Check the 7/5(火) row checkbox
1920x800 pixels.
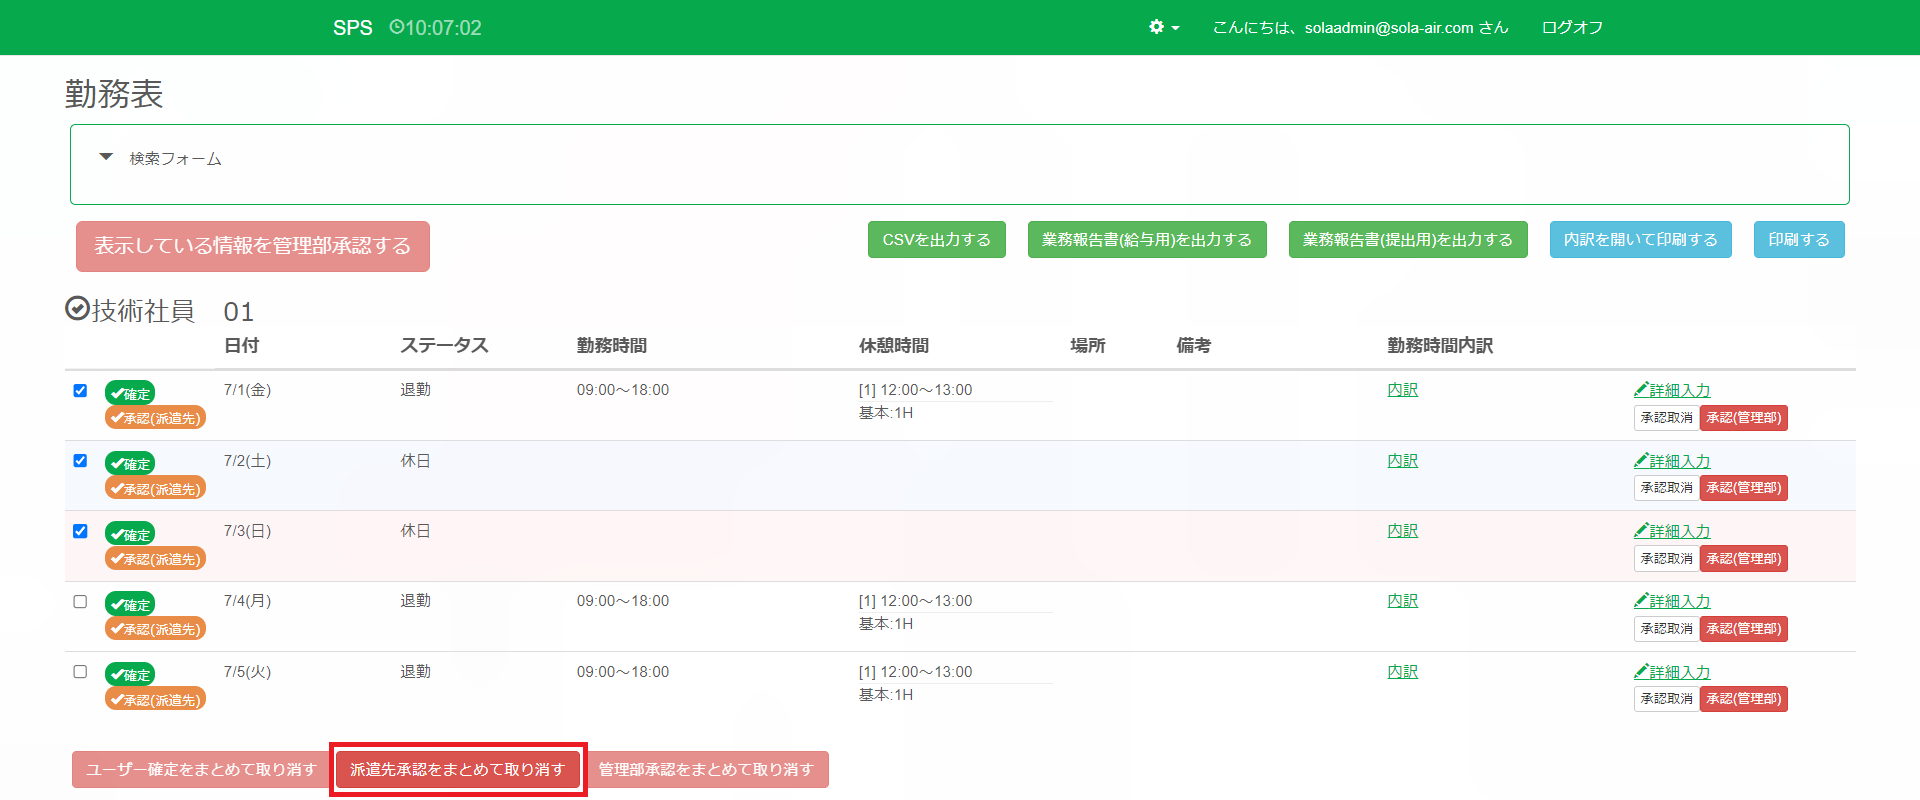tap(80, 672)
